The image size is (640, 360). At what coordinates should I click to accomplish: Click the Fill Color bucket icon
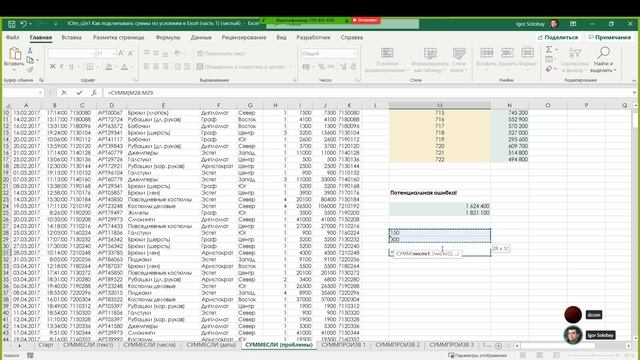pyautogui.click(x=109, y=67)
